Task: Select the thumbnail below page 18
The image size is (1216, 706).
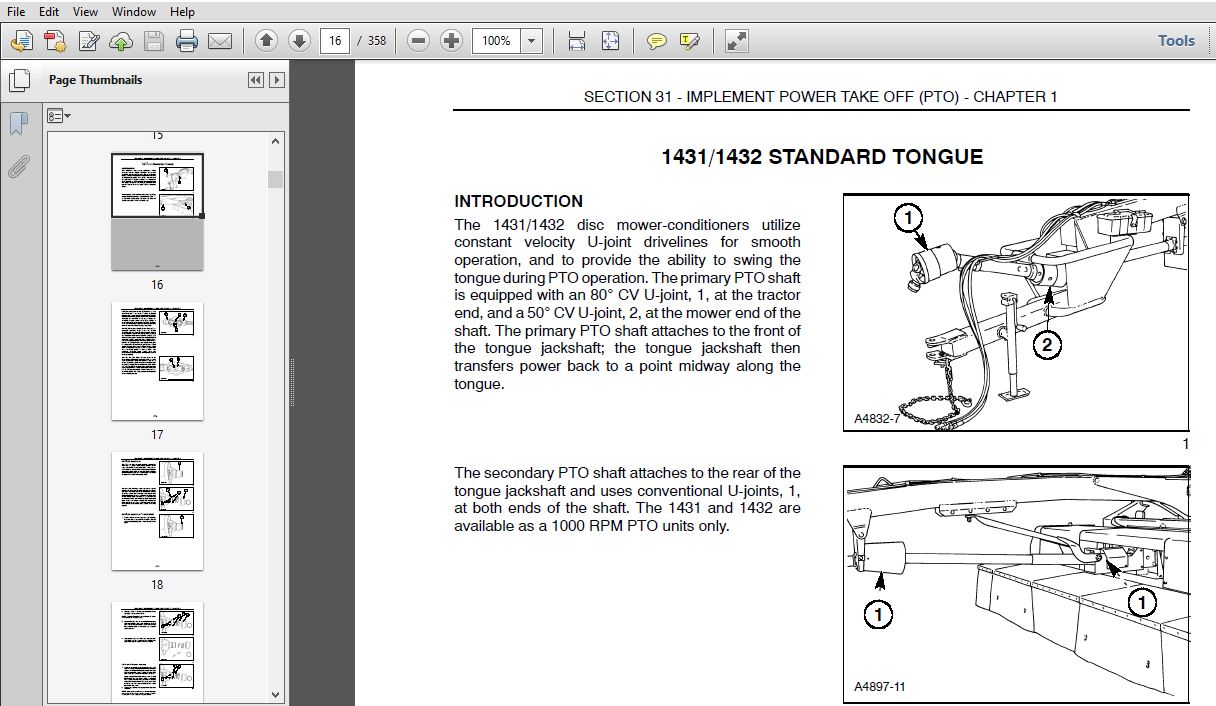Action: coord(157,652)
